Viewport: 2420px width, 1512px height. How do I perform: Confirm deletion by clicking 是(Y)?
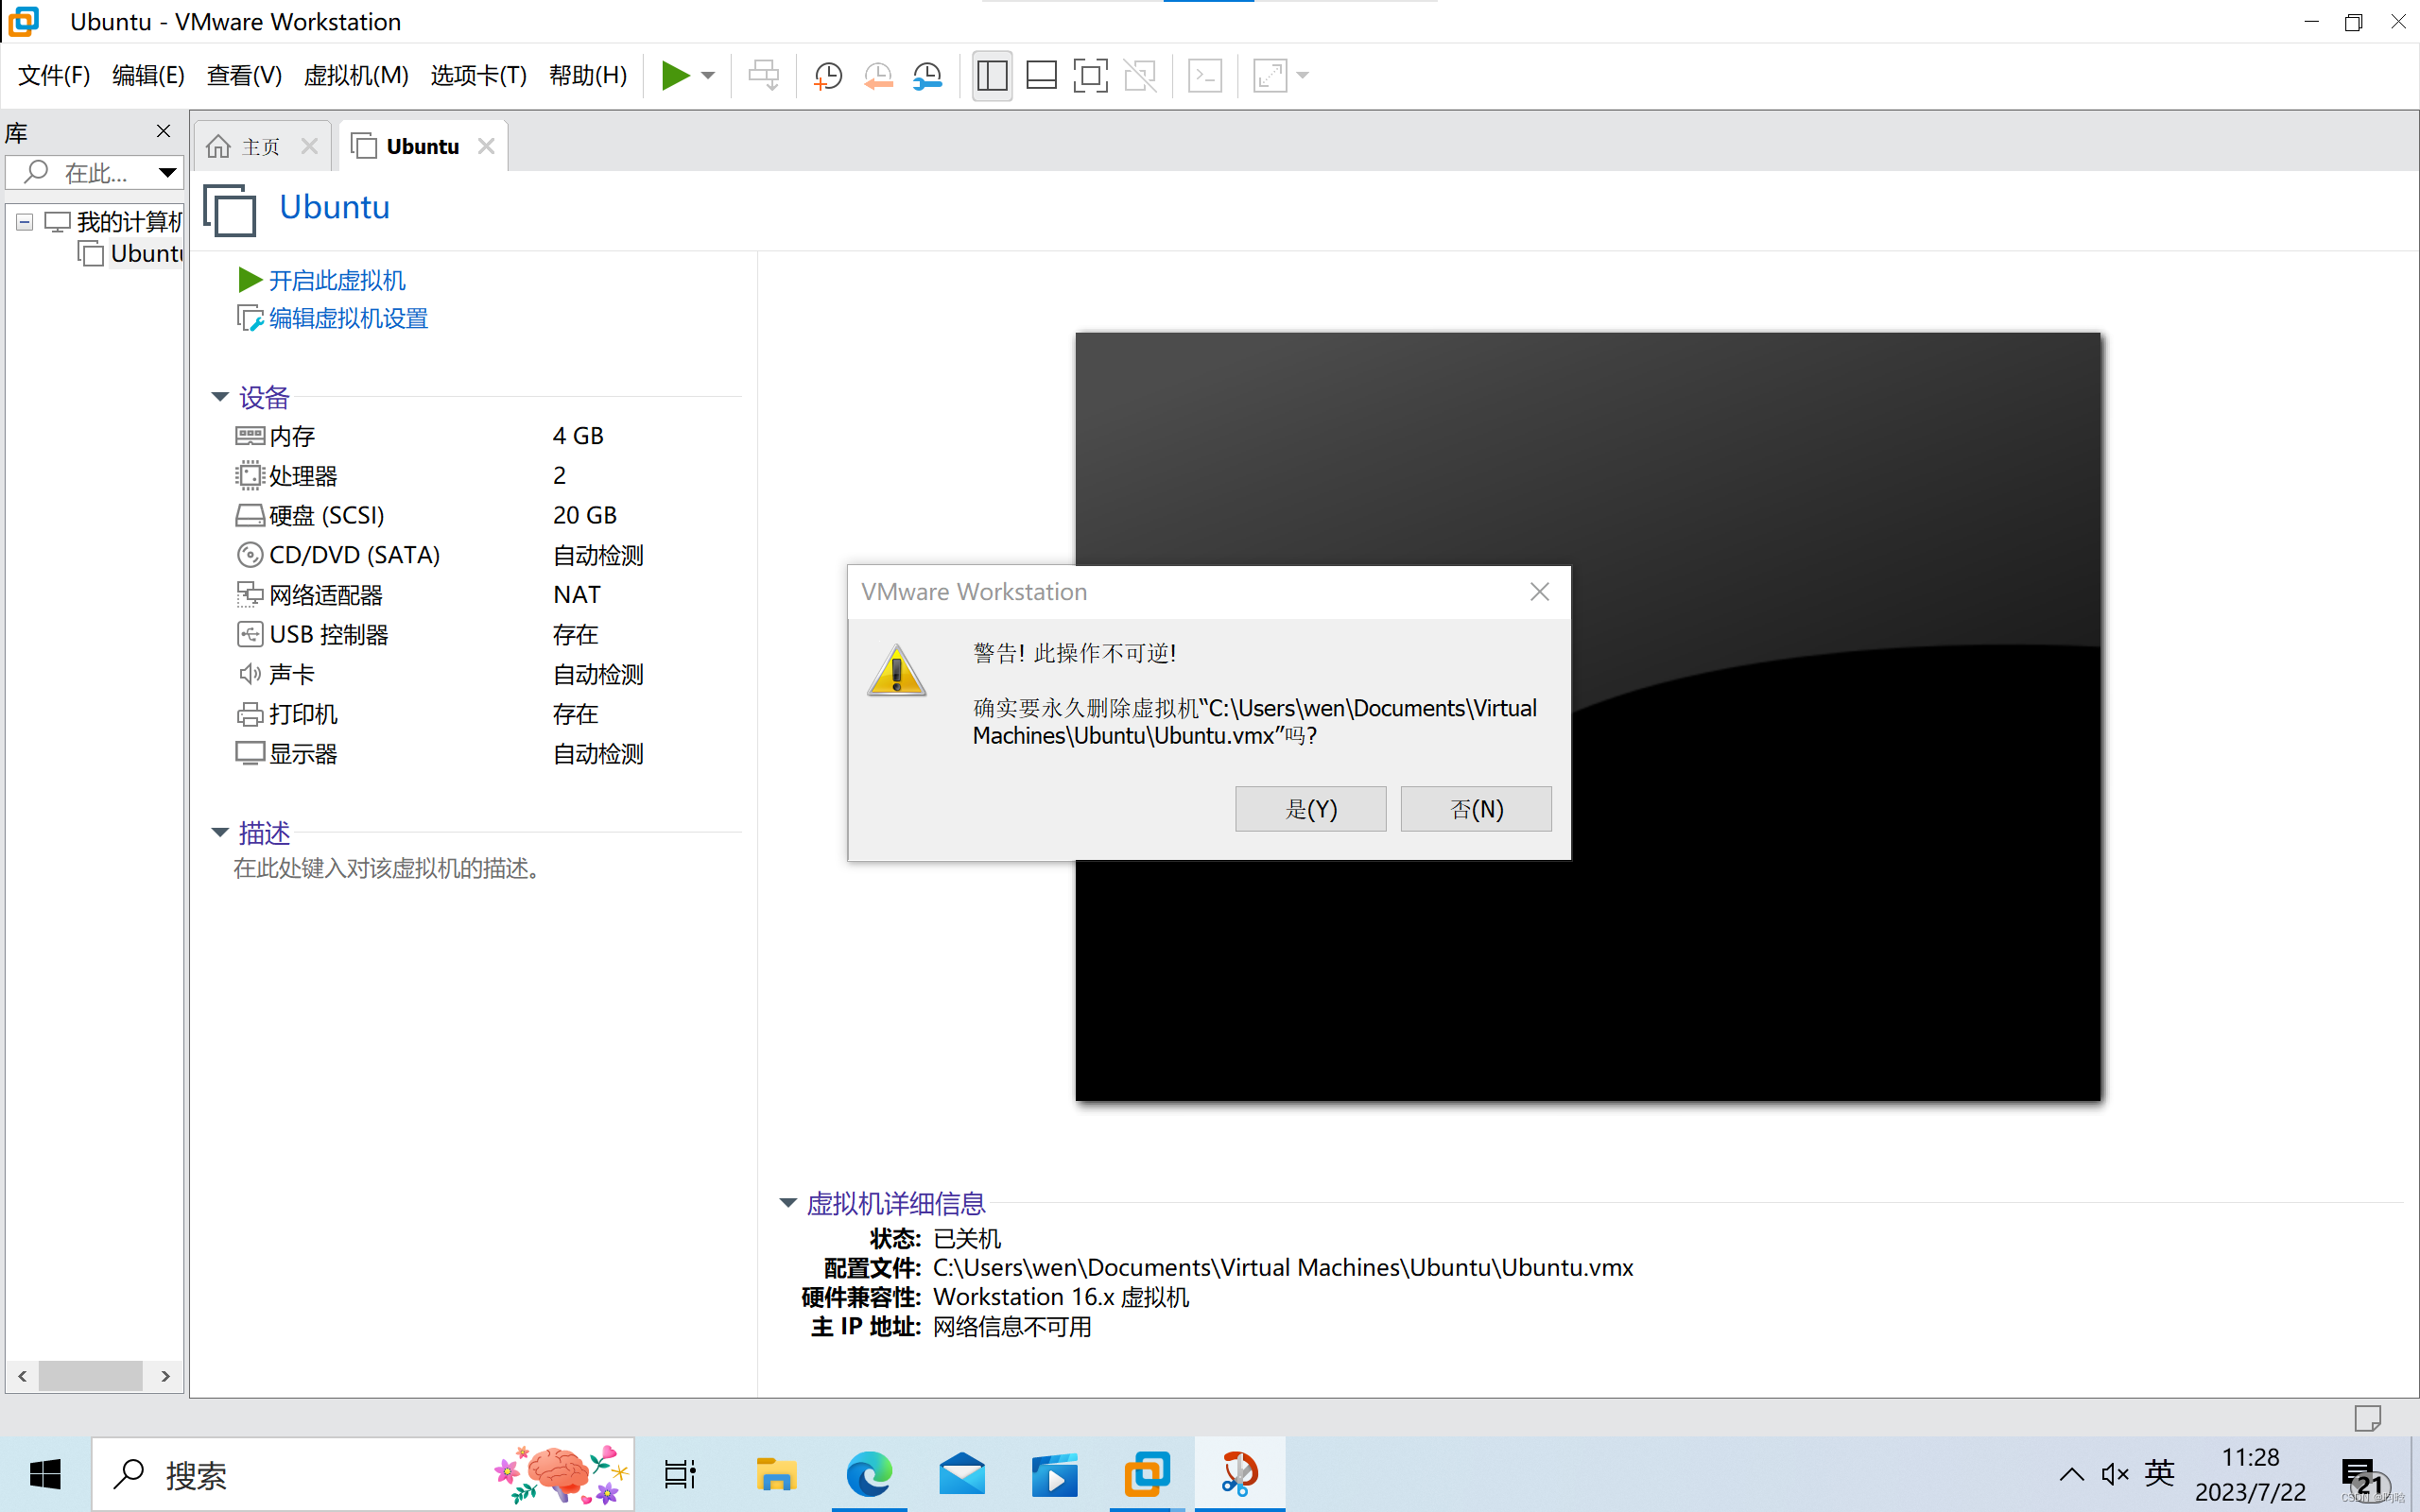pos(1310,808)
